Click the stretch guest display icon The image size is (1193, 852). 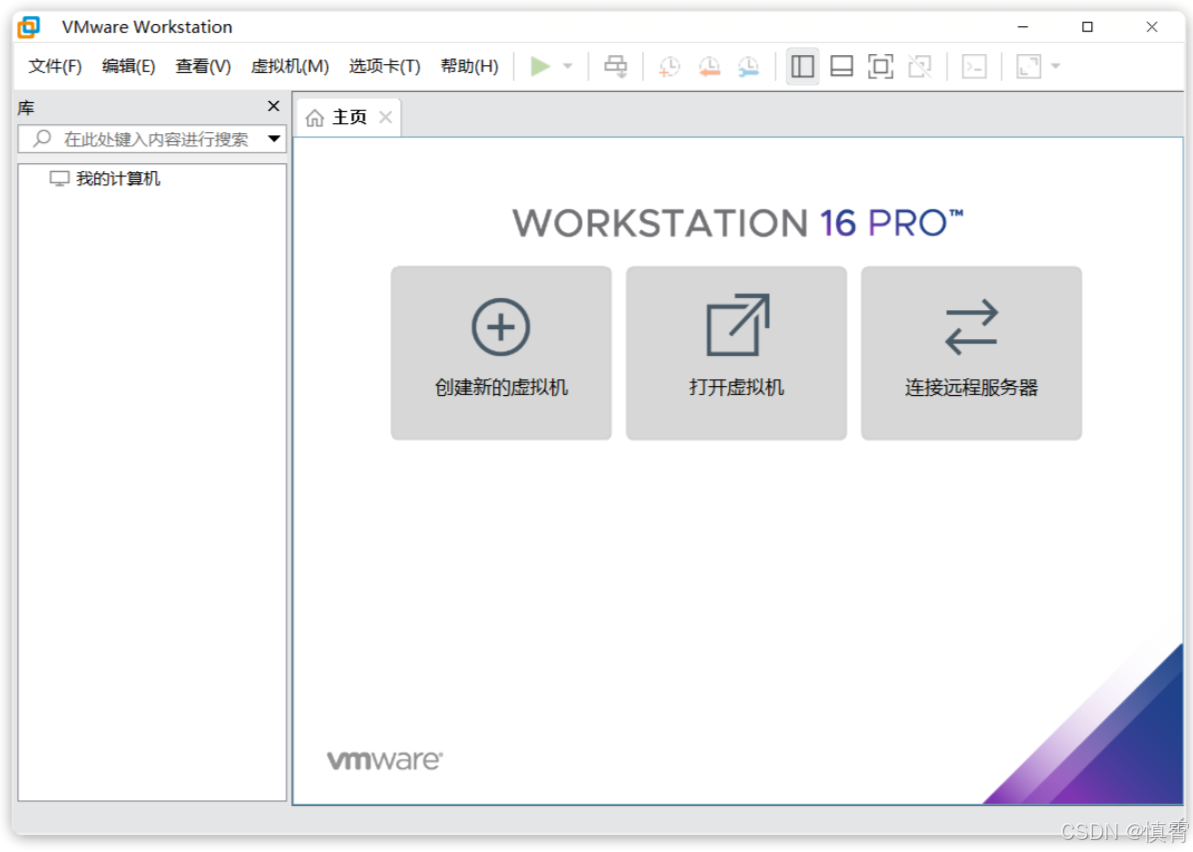click(1029, 66)
